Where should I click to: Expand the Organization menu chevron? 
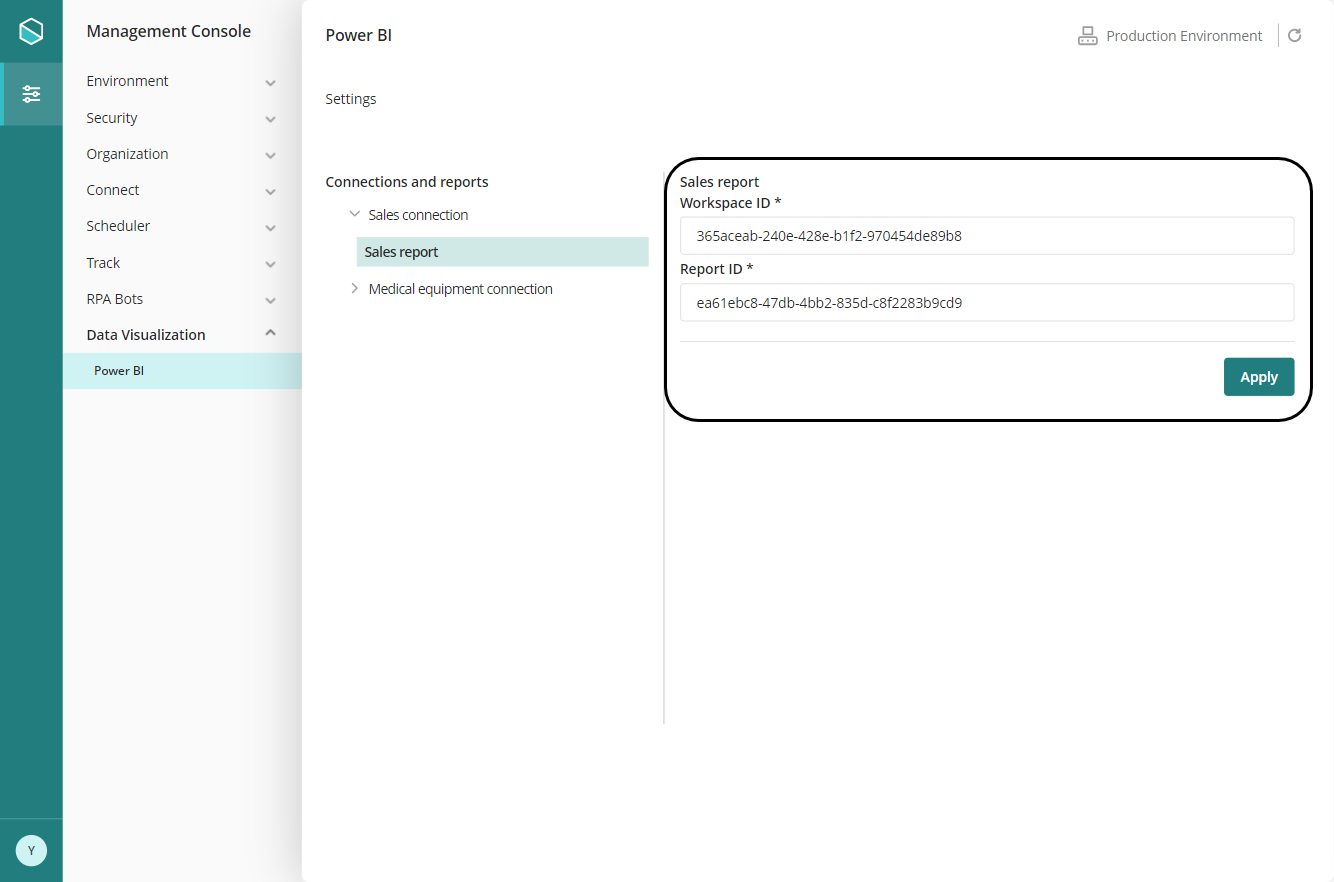coord(270,155)
